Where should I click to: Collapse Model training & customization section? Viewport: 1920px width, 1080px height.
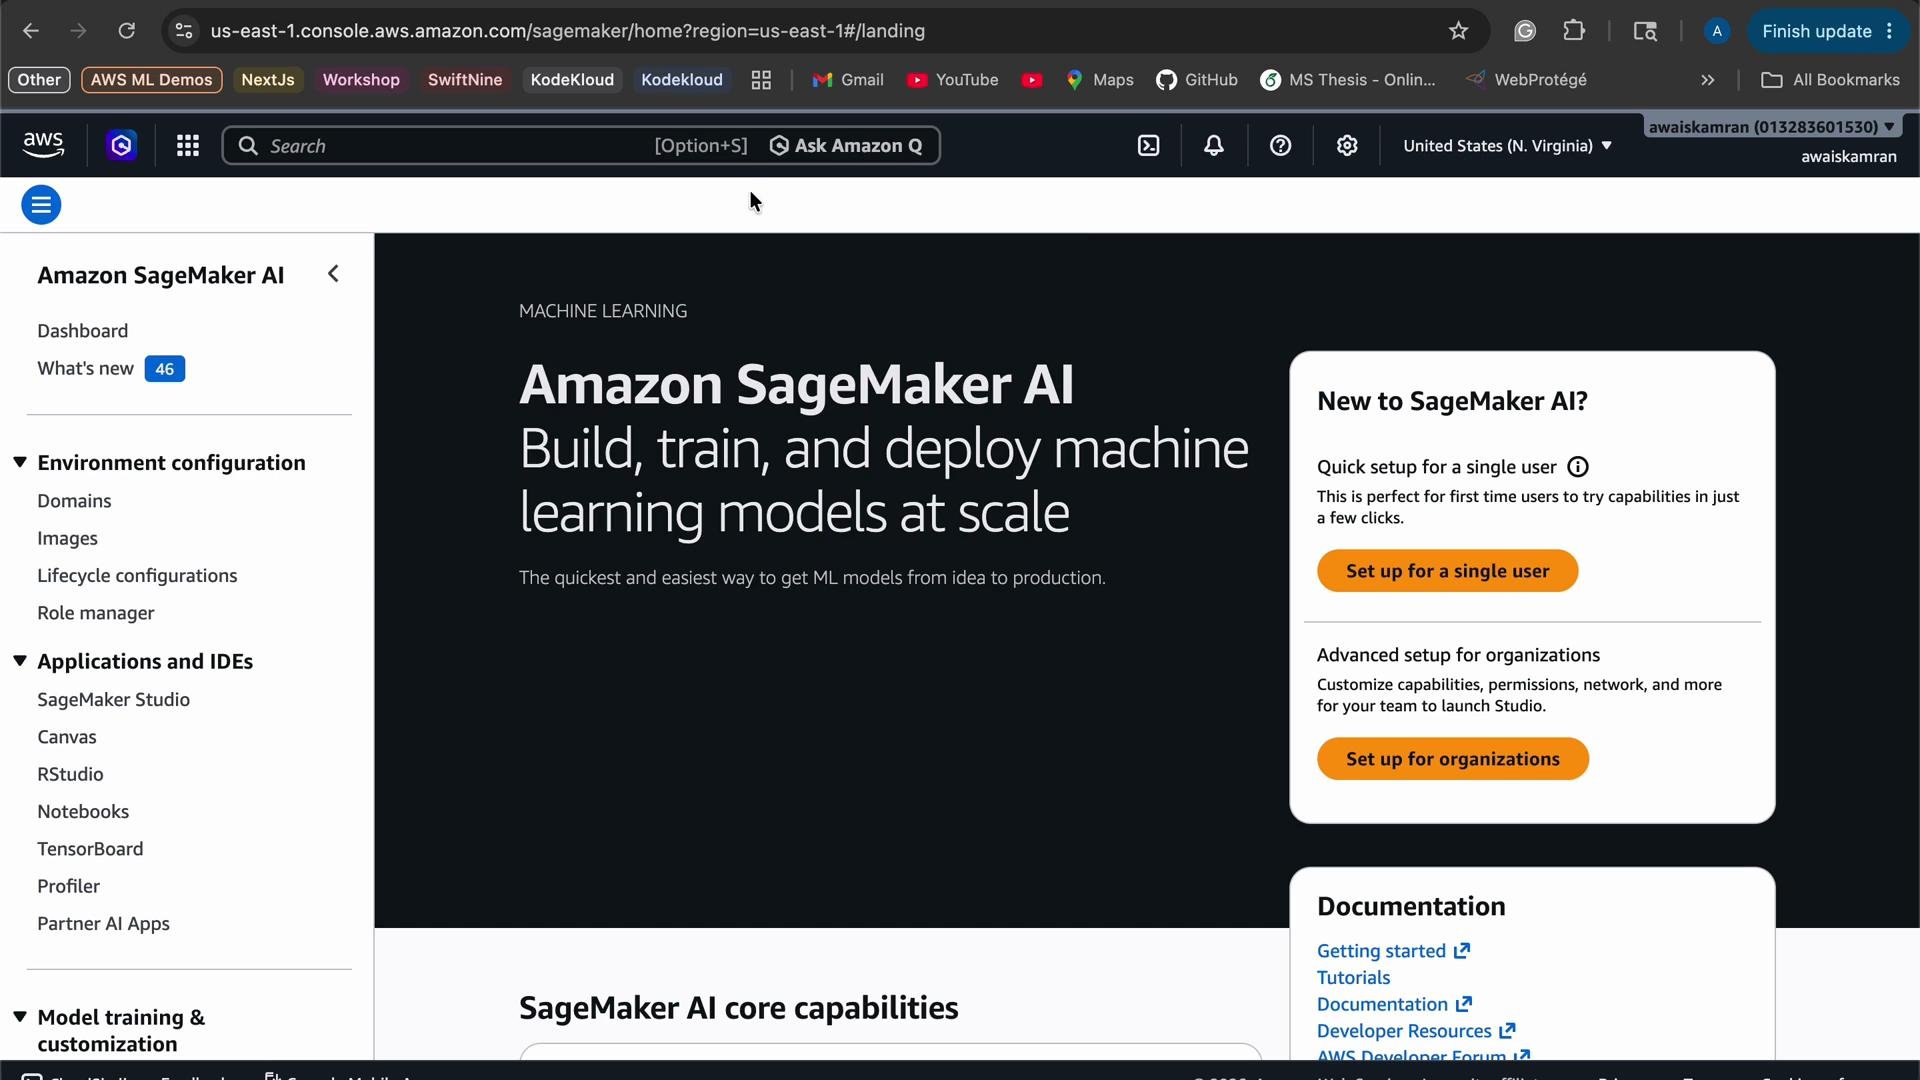(20, 1017)
